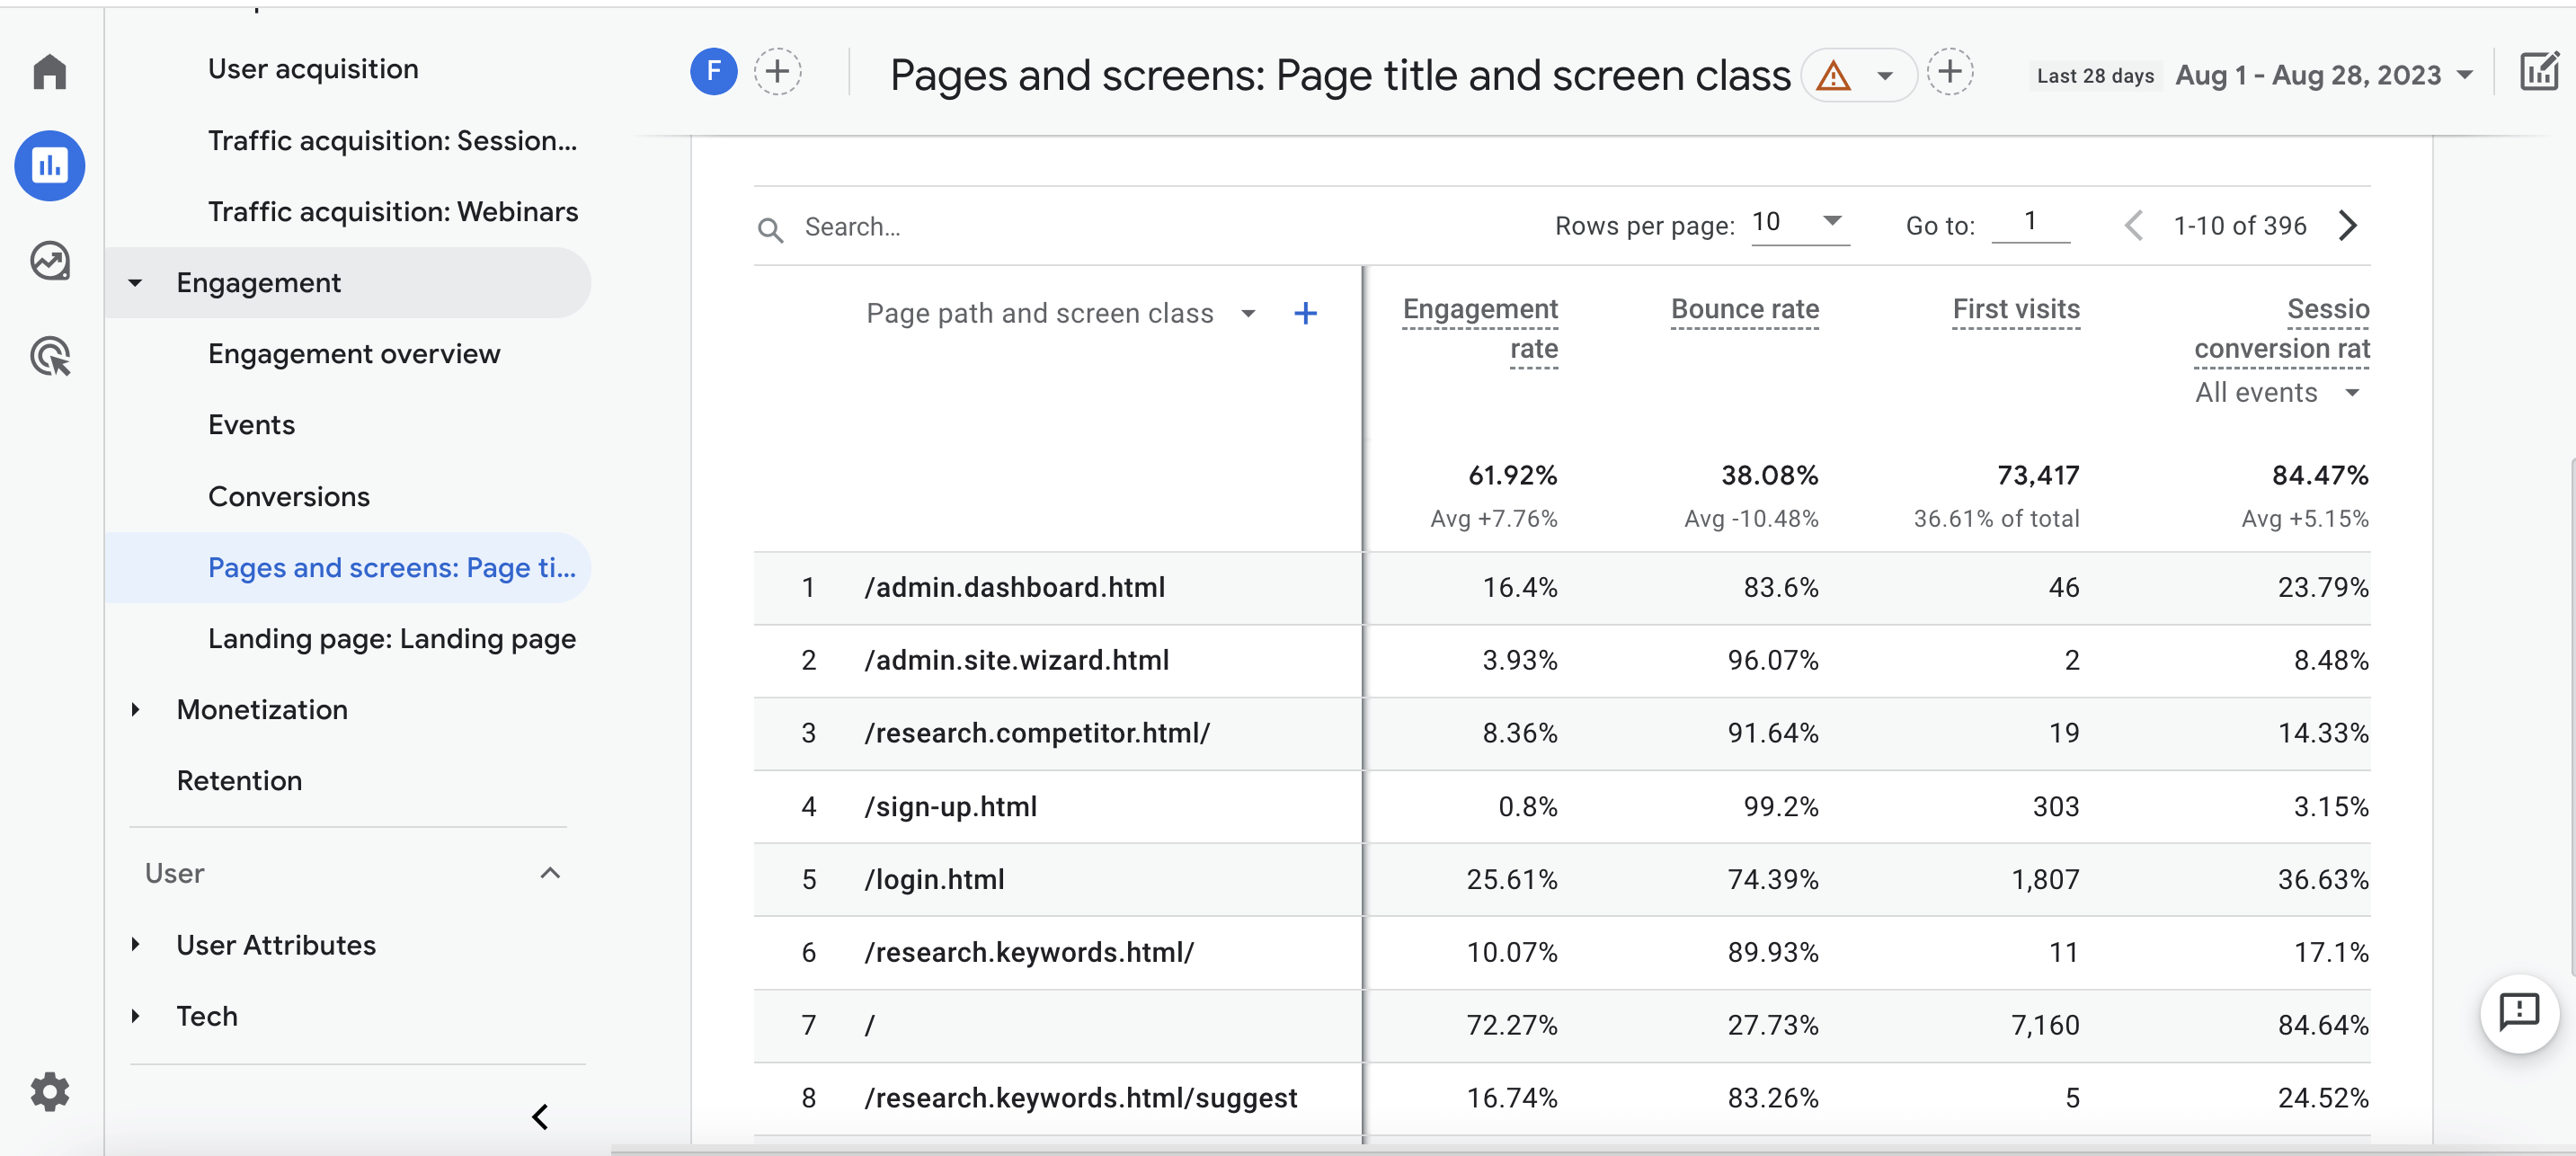Click the add comparison plus icon
This screenshot has width=2576, height=1156.
point(777,72)
